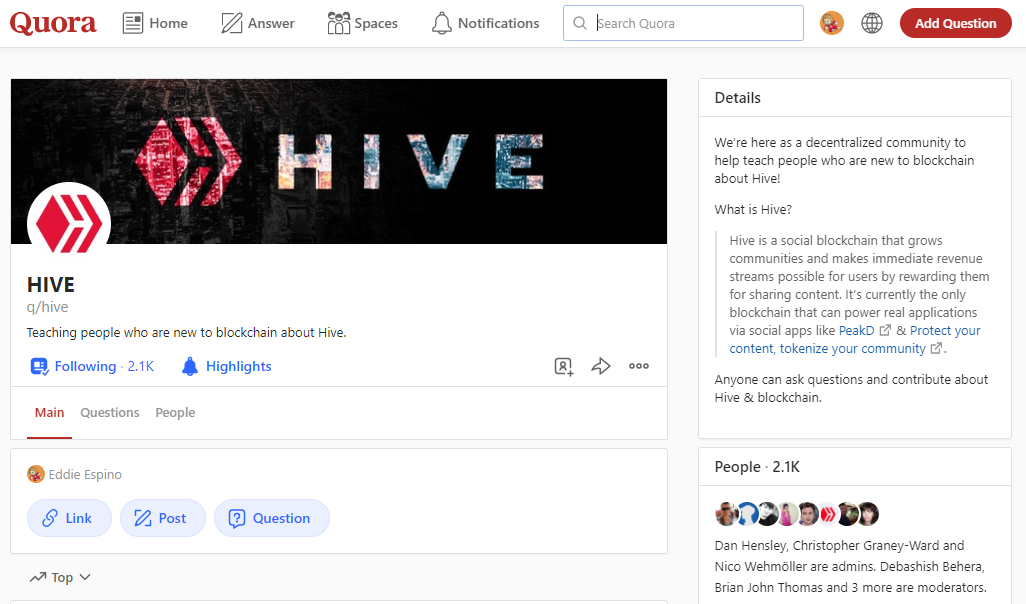Viewport: 1026px width, 604px height.
Task: Click 'What is Hive?' text
Action: pyautogui.click(x=753, y=209)
